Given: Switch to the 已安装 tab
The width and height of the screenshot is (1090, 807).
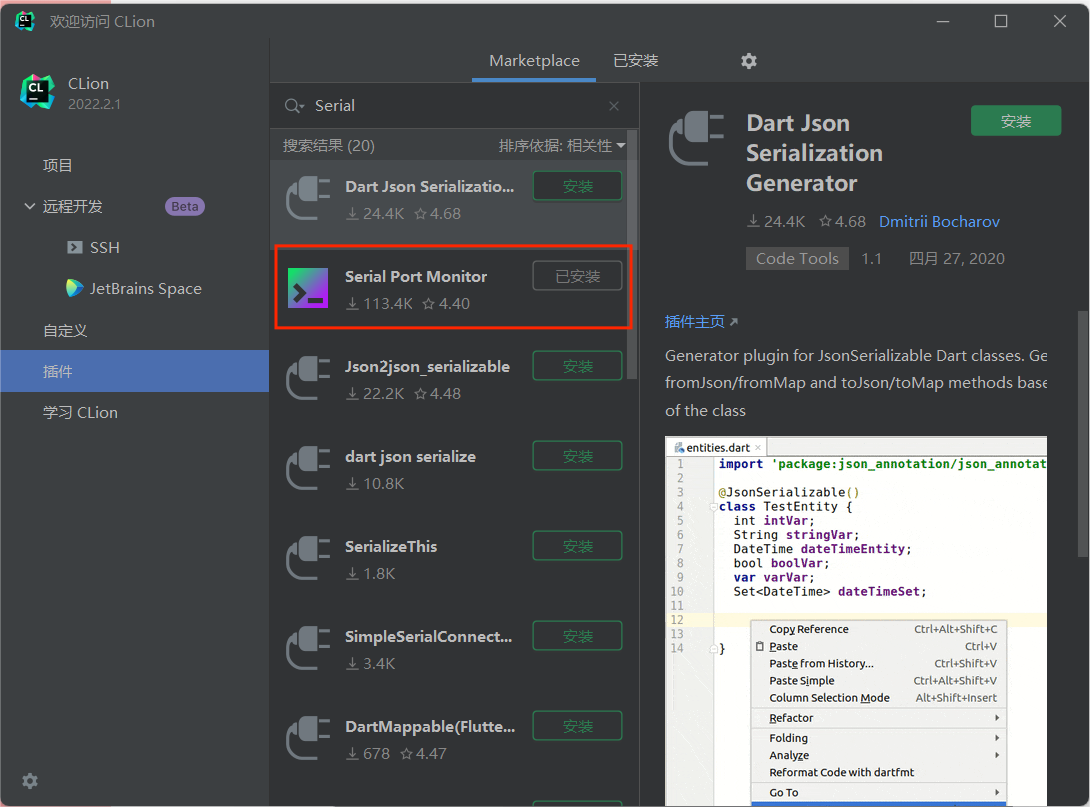Looking at the screenshot, I should 635,61.
